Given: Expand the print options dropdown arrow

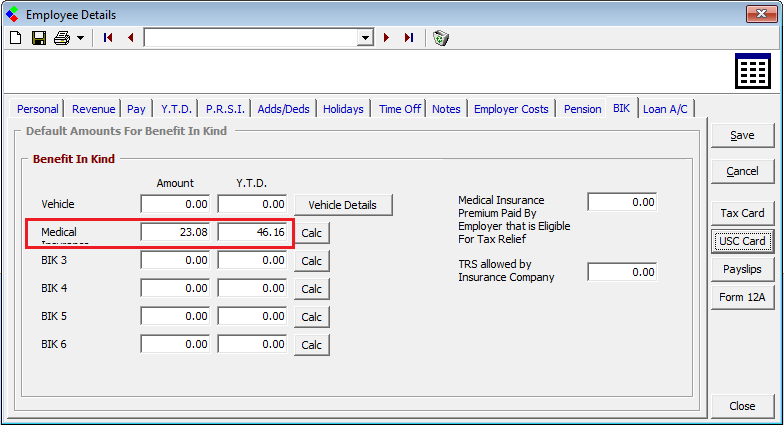Looking at the screenshot, I should coord(80,38).
